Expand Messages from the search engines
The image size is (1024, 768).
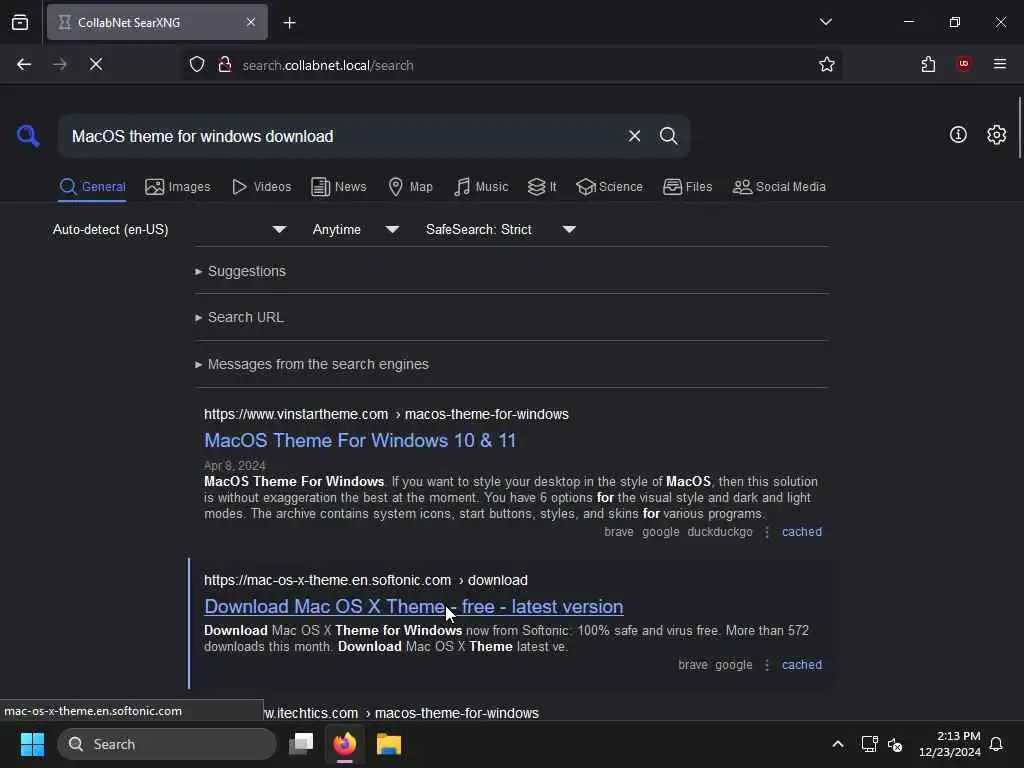click(x=312, y=364)
